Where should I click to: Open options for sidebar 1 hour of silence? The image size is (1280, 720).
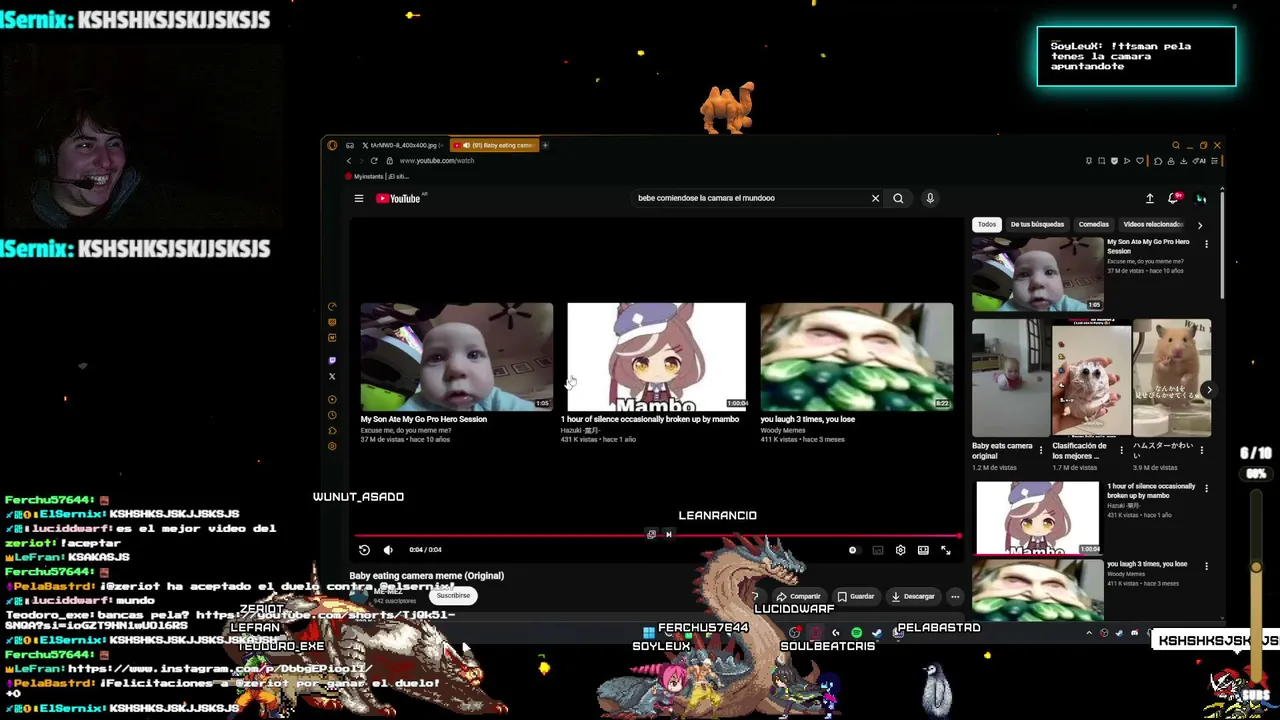[1206, 489]
